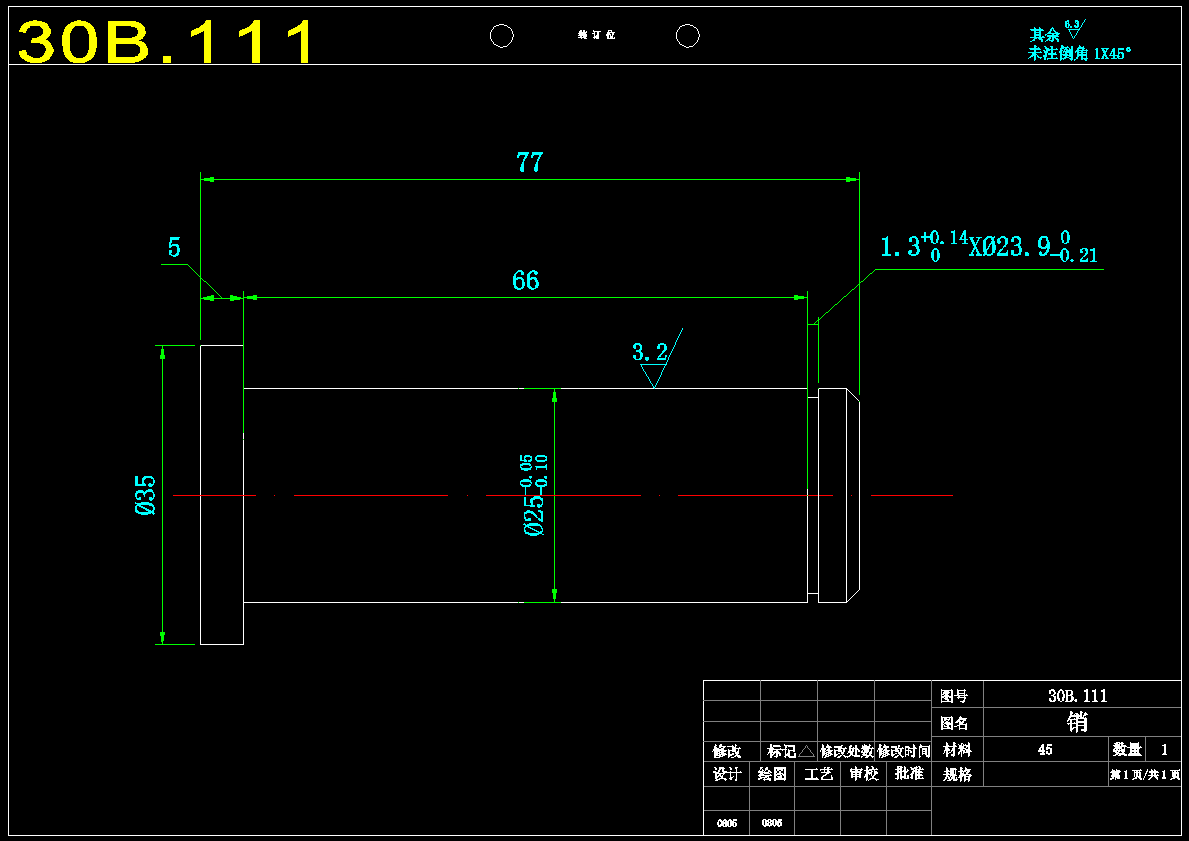Click the 绘图 signature header
Image resolution: width=1189 pixels, height=841 pixels.
tap(773, 774)
